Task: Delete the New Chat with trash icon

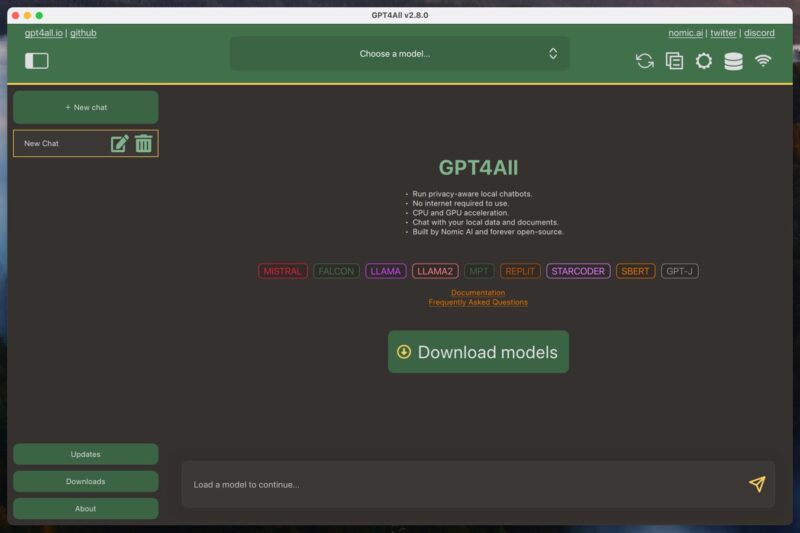Action: click(x=143, y=143)
